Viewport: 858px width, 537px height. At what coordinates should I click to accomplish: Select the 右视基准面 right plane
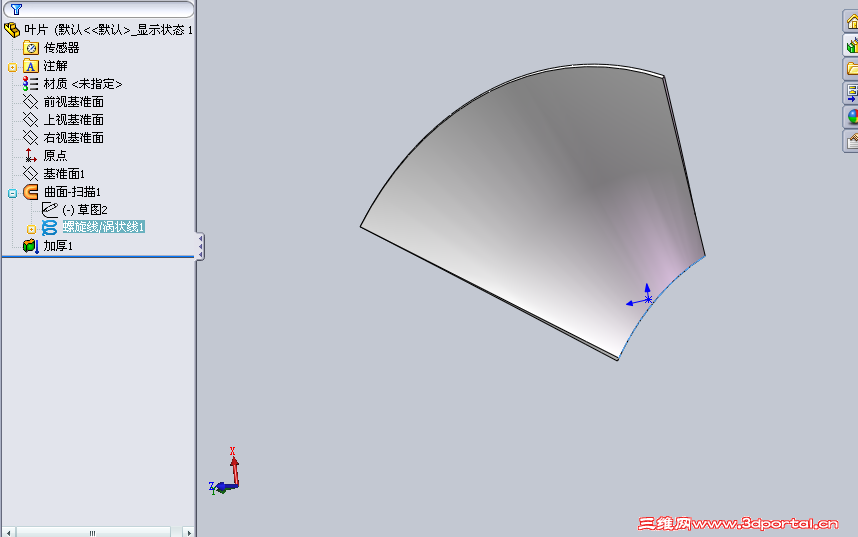74,138
